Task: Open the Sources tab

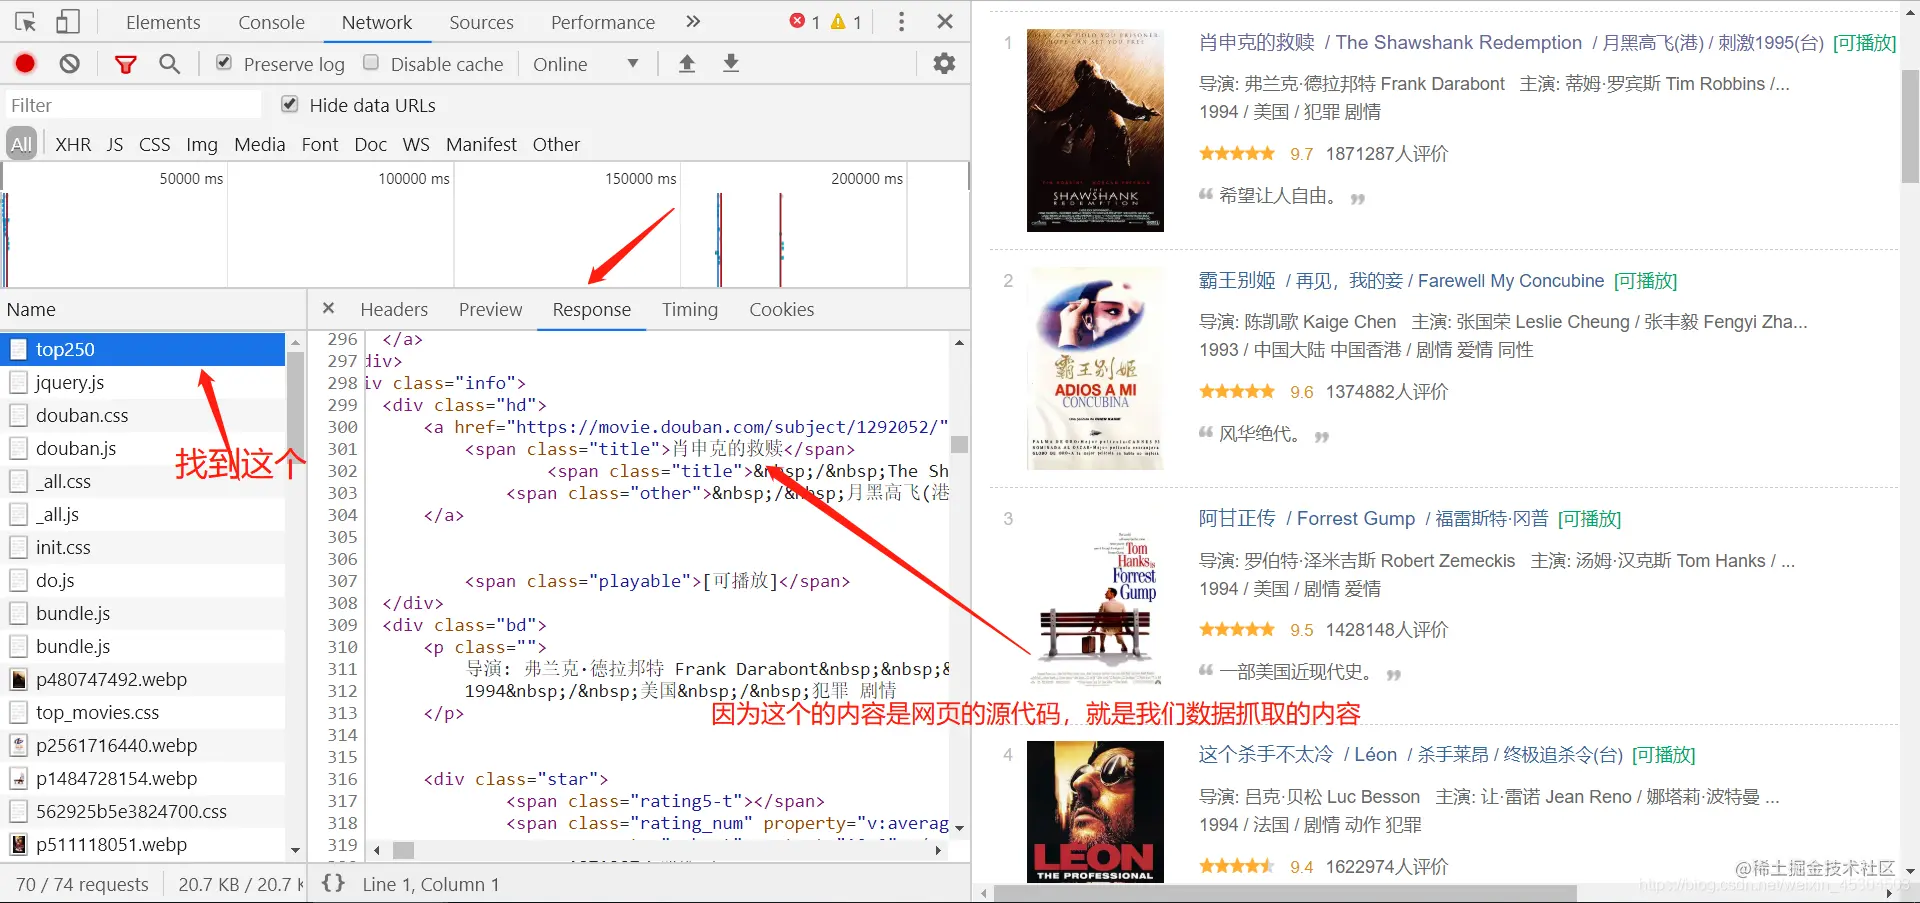Action: (481, 22)
